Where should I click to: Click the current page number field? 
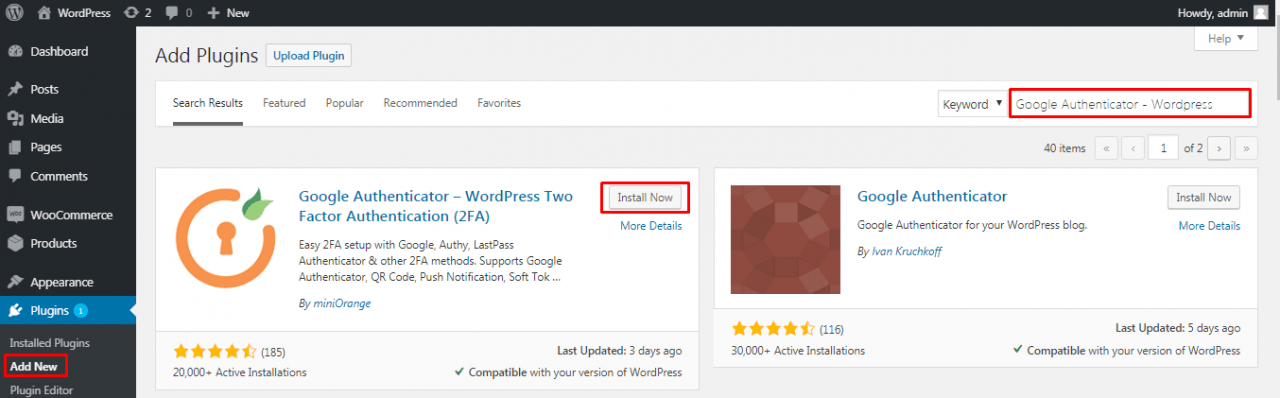1164,148
